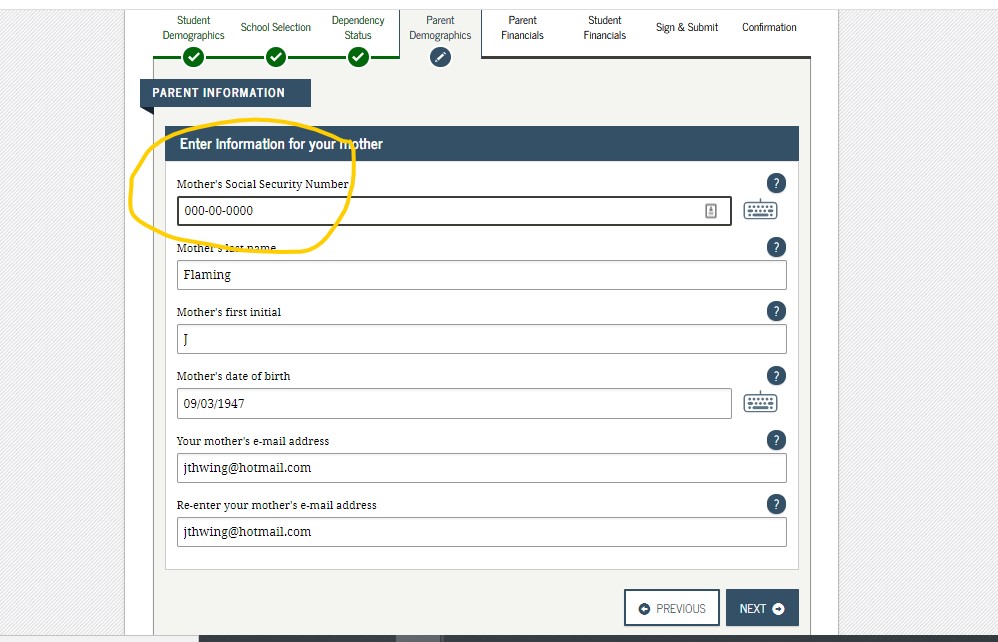The width and height of the screenshot is (998, 642).
Task: Show help for Mother's date of birth
Action: 776,375
